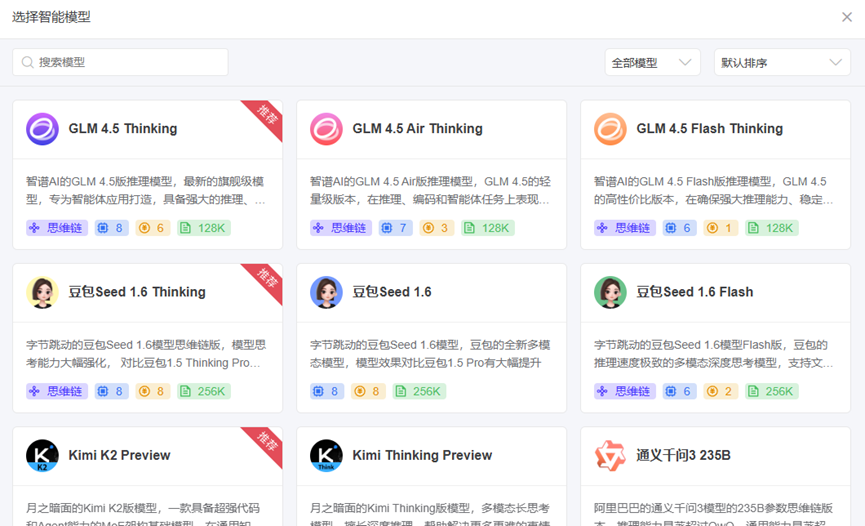Click the GLM 4.5 Flash Thinking orange logo
The image size is (865, 526).
click(x=610, y=129)
